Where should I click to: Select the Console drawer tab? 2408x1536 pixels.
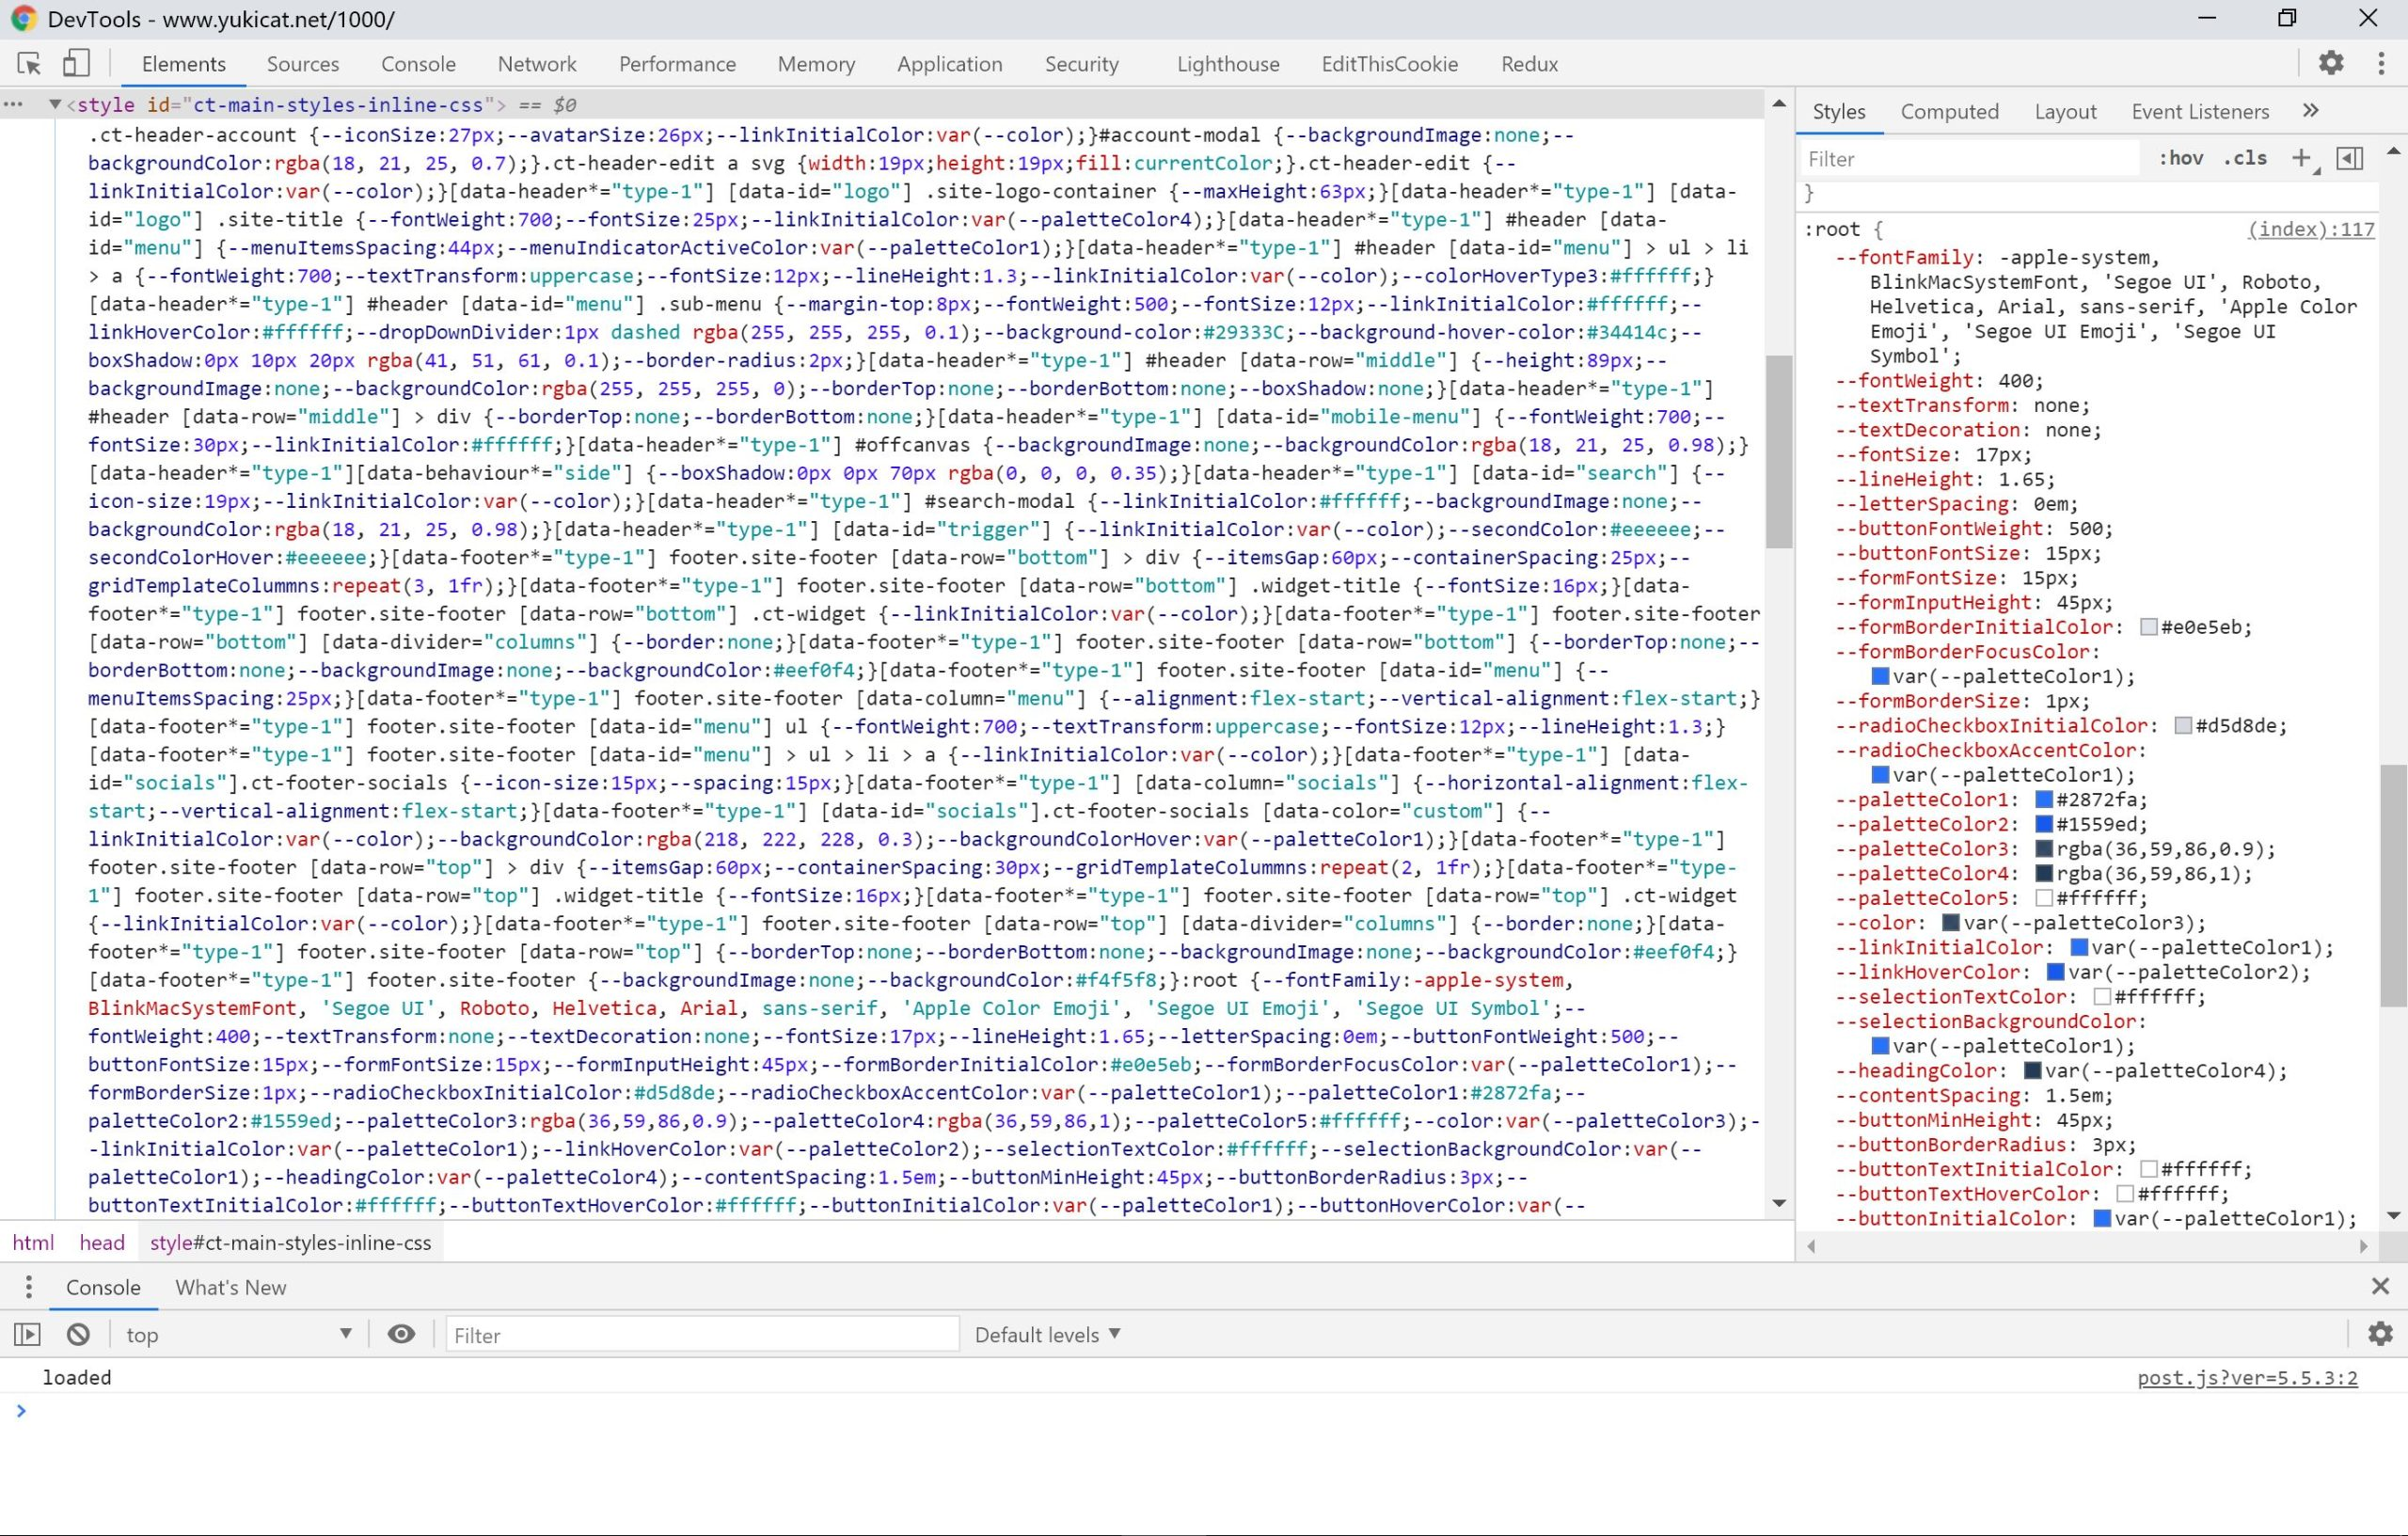click(103, 1287)
